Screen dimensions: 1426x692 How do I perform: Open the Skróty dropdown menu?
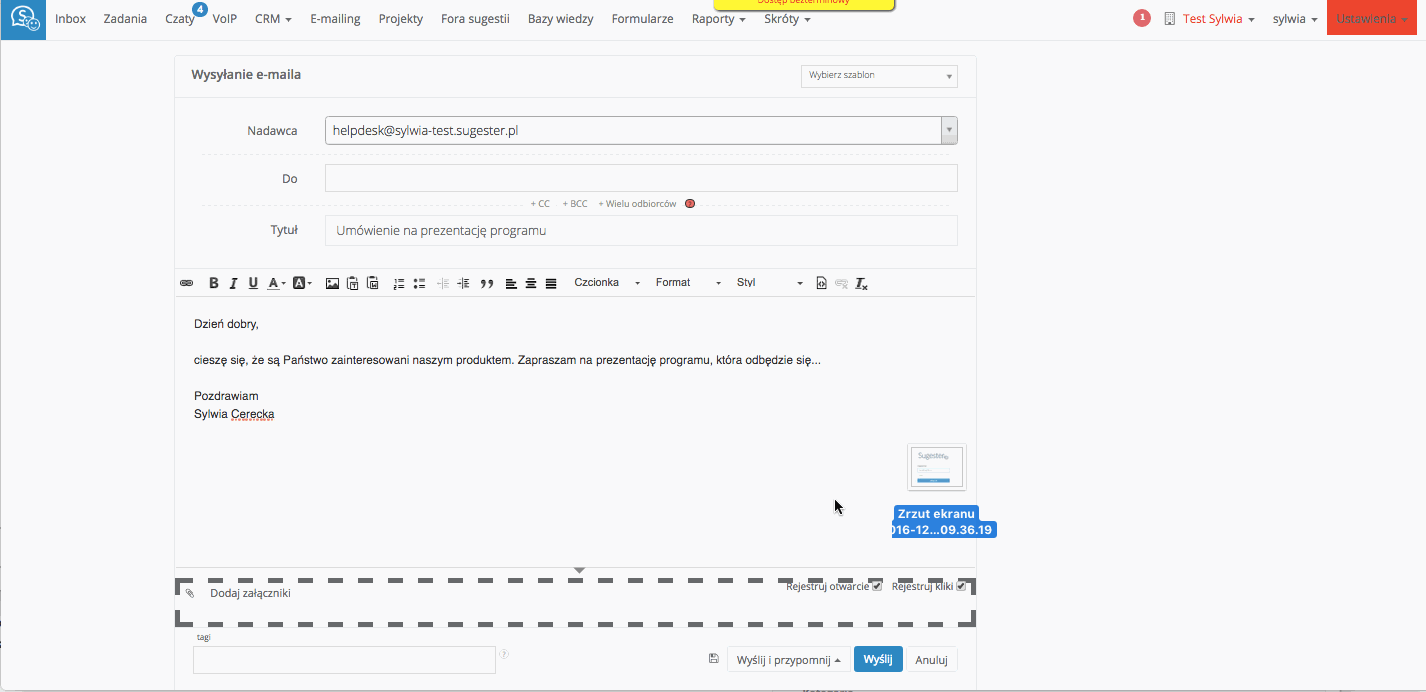(787, 19)
